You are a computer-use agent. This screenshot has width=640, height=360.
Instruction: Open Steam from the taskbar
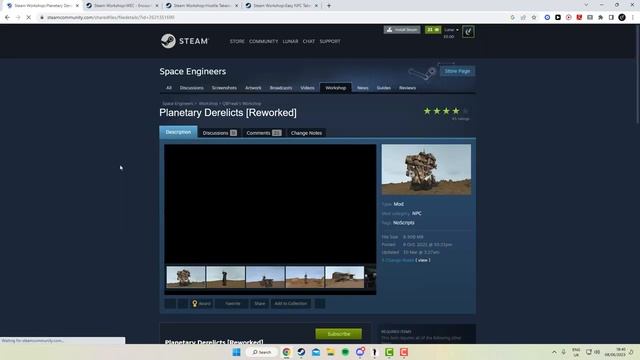click(301, 352)
